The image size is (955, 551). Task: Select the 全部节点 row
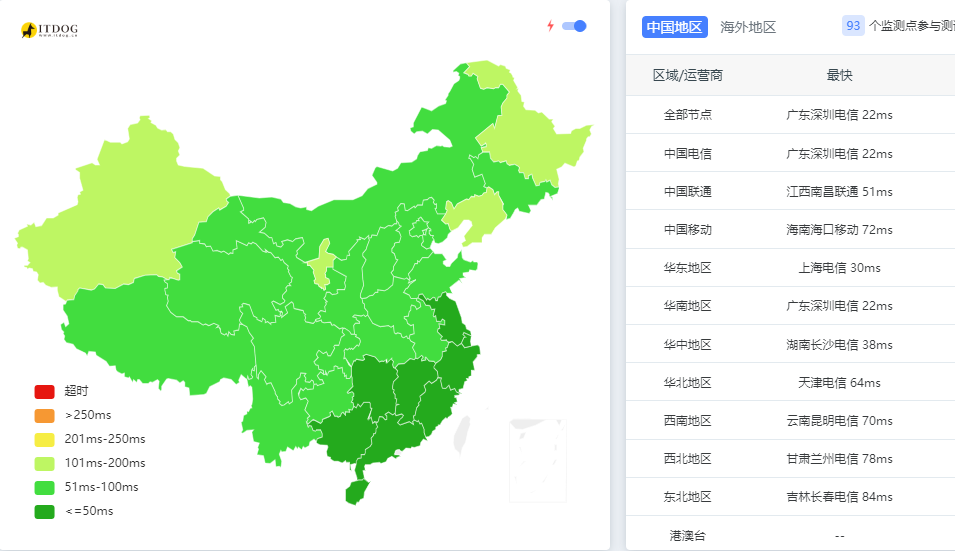click(x=688, y=115)
